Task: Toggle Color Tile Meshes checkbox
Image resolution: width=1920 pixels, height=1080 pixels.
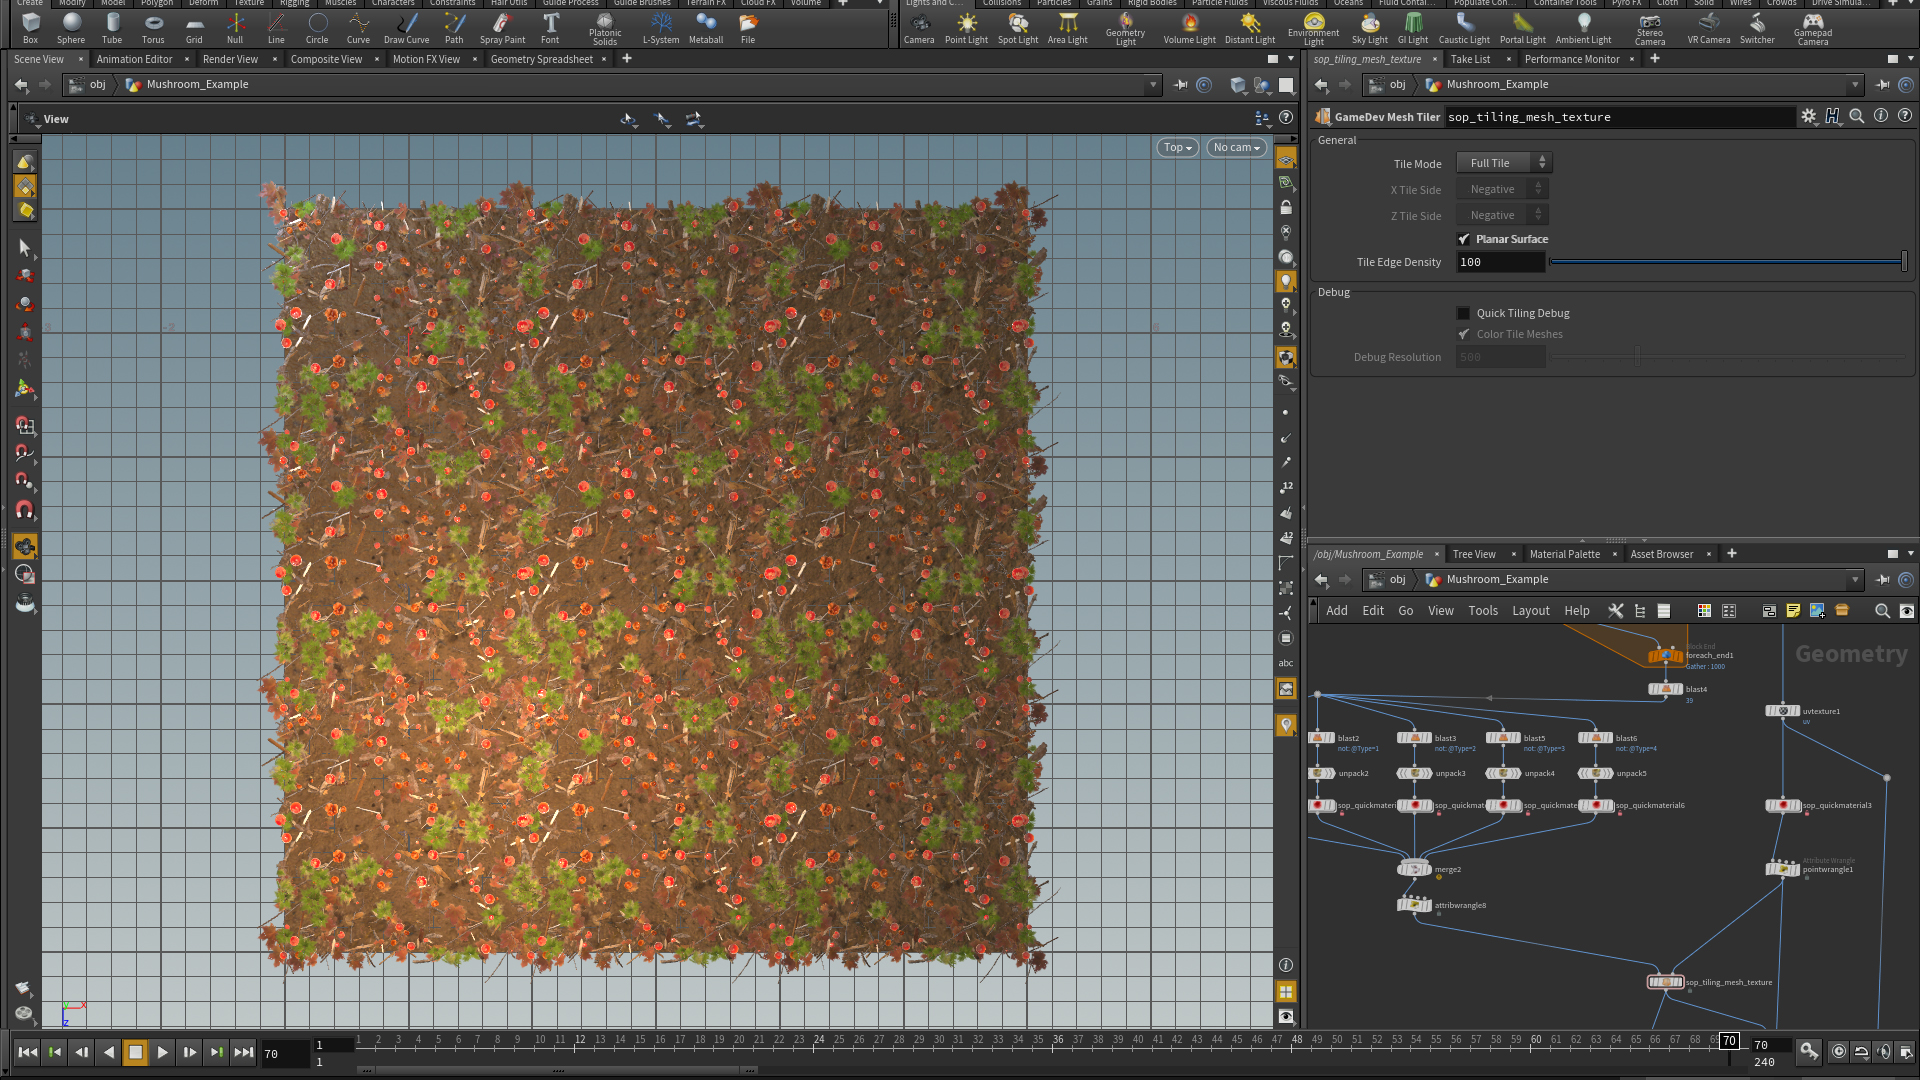Action: [1464, 334]
